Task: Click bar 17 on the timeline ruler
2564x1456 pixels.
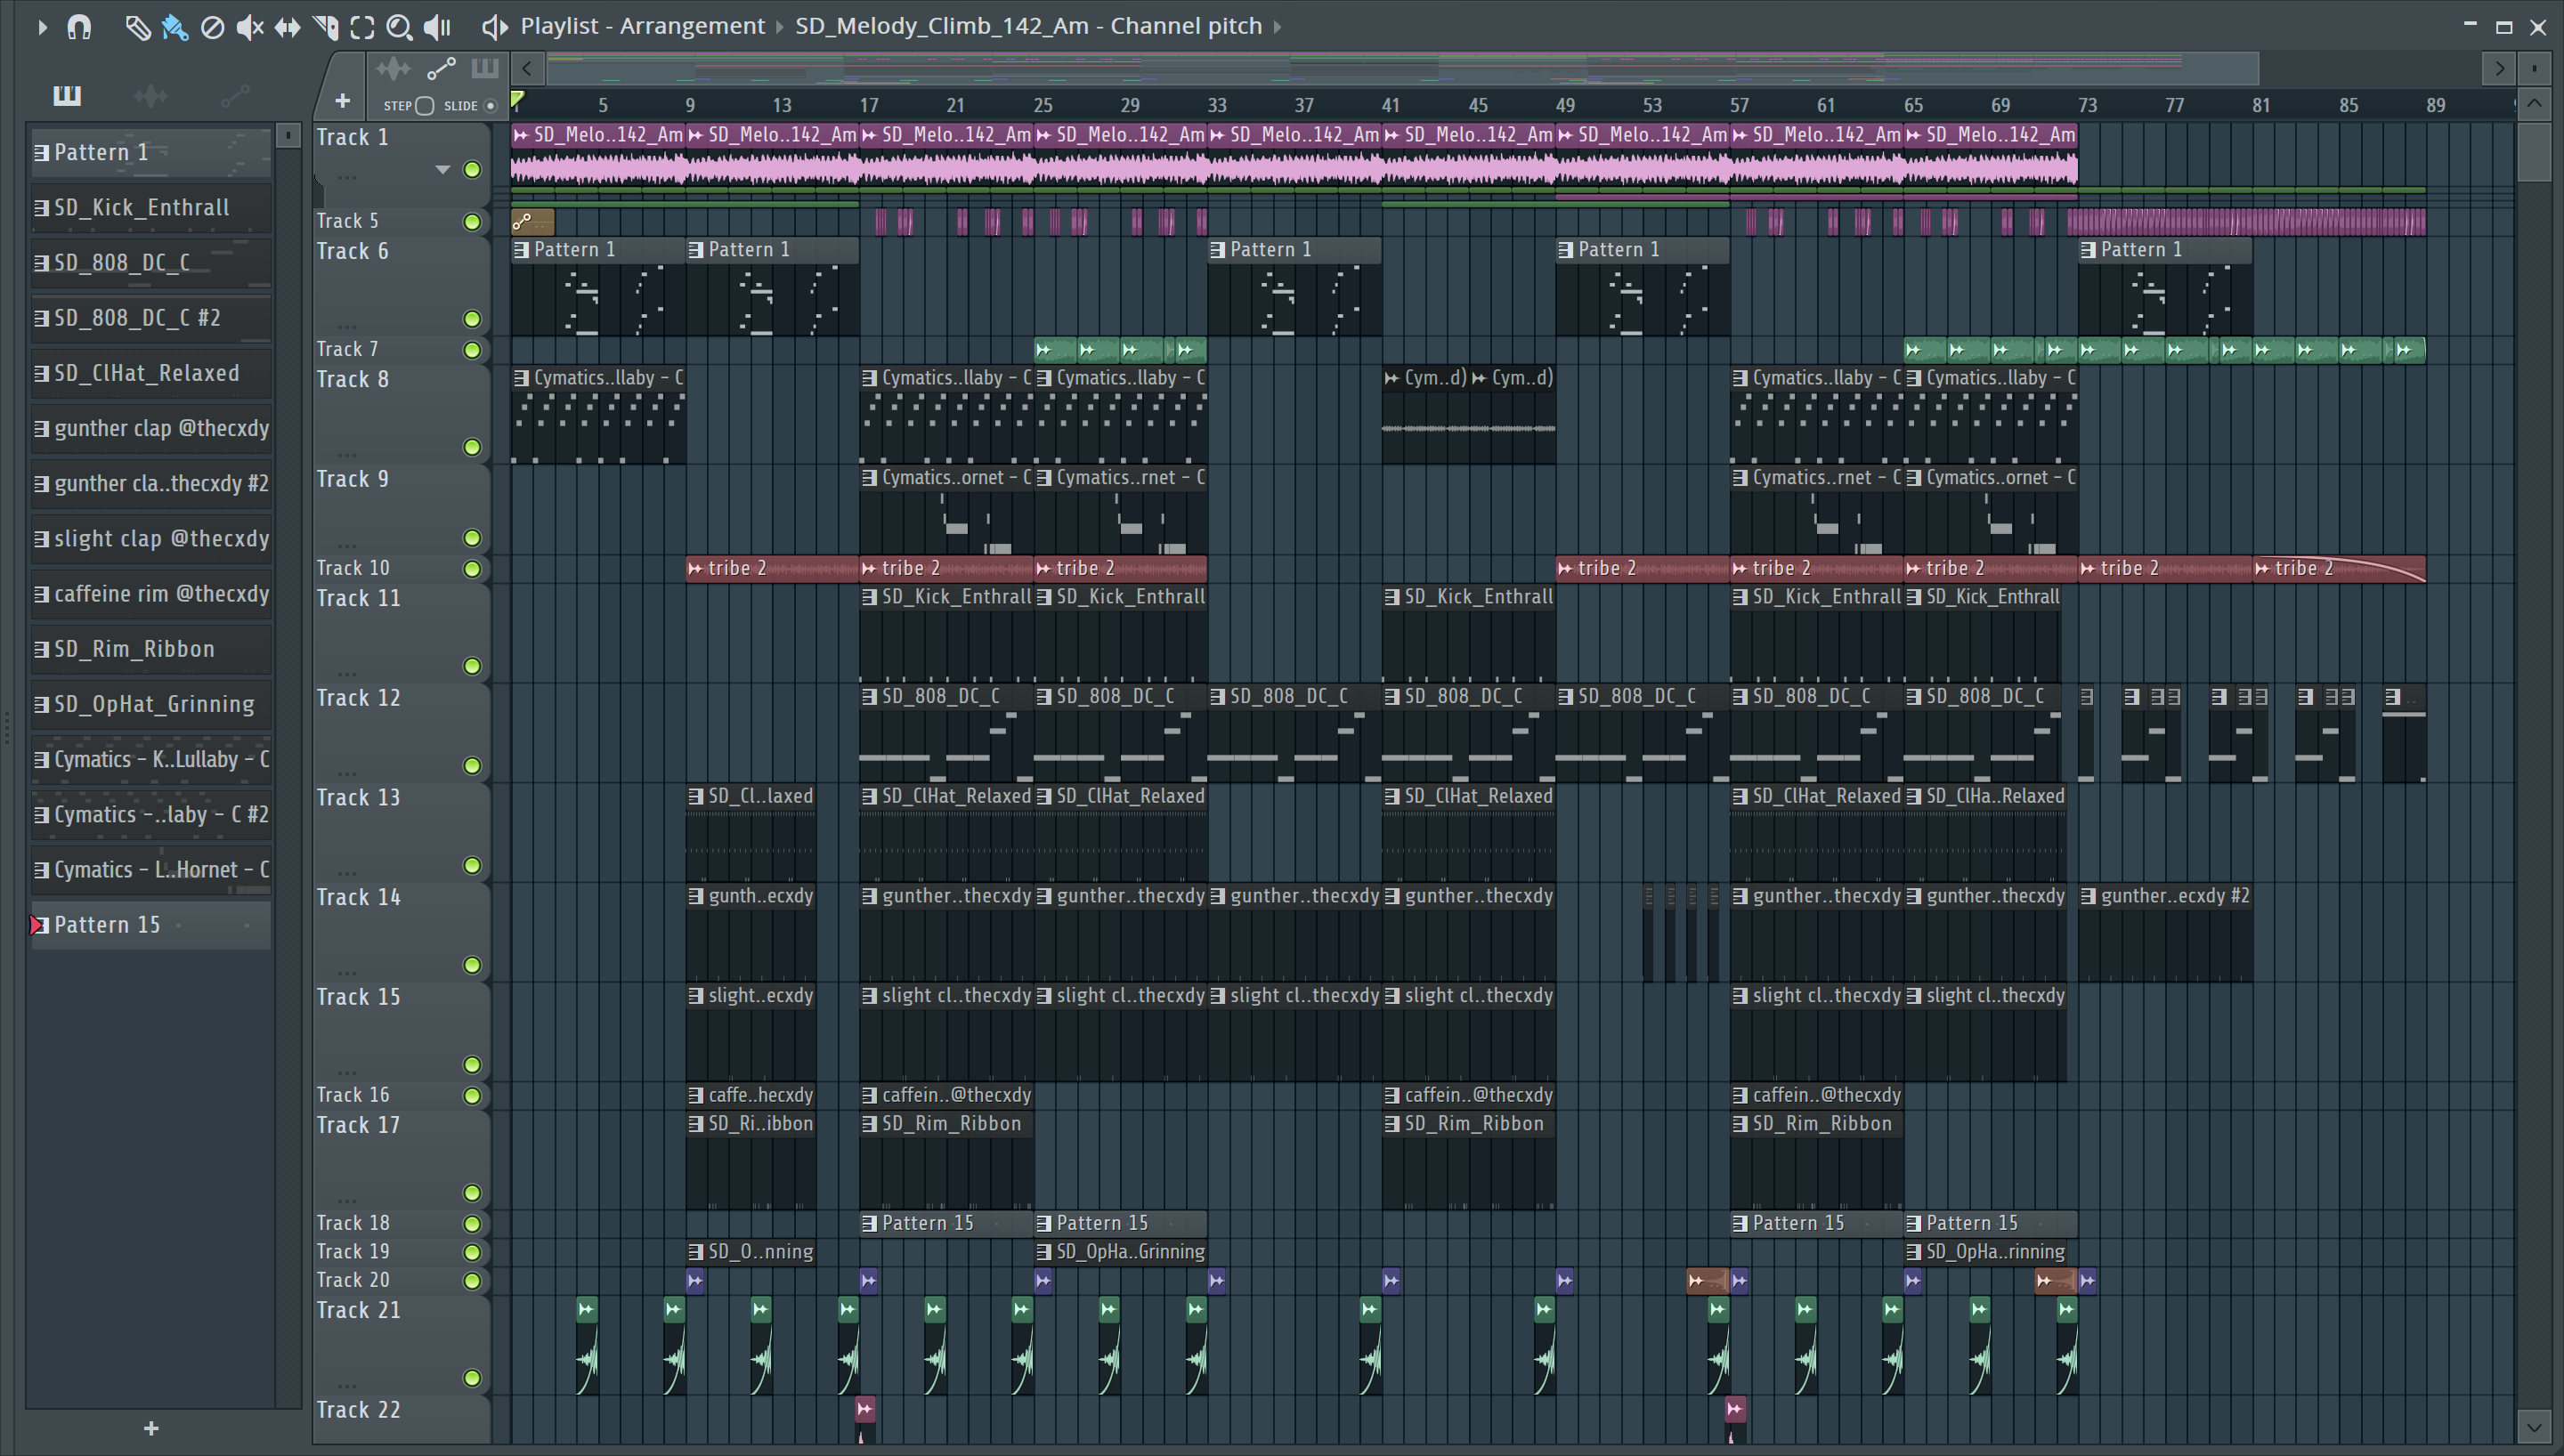Action: [x=869, y=105]
